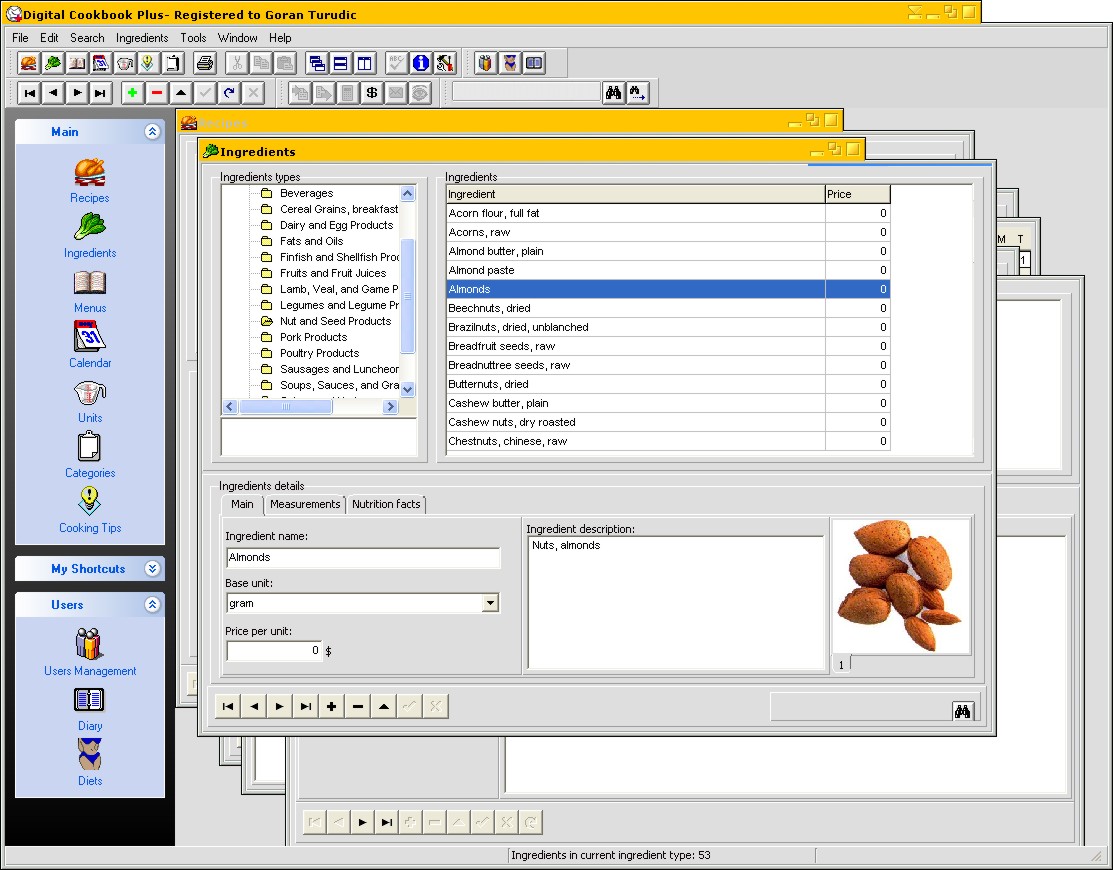Click the minus button in Ingredients window navigator

point(358,706)
